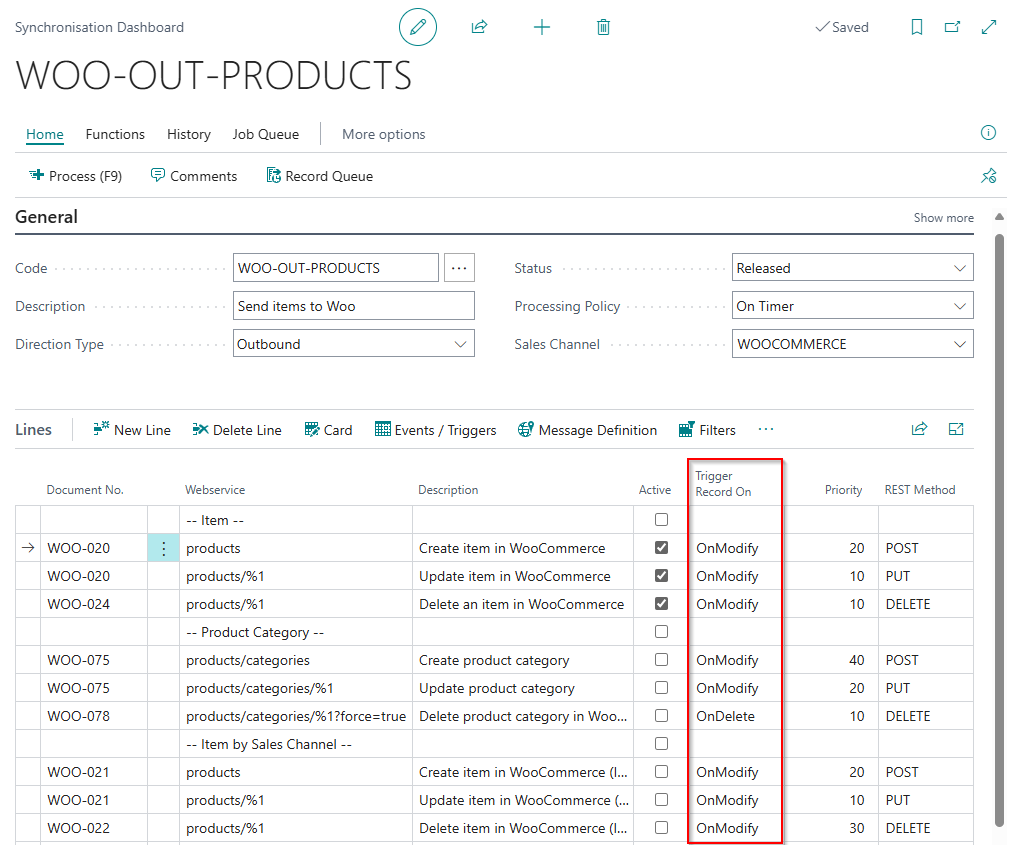Click the Process (F9) button
Image resolution: width=1016 pixels, height=845 pixels.
point(75,176)
